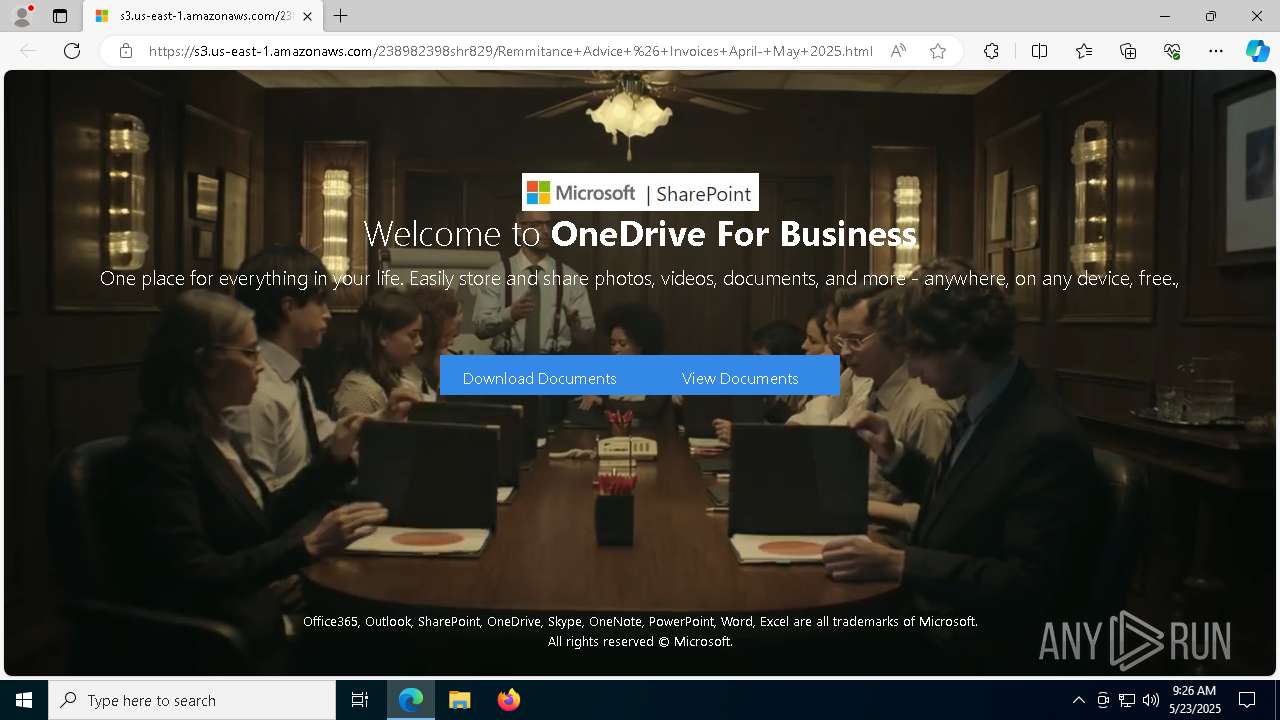Toggle split screen view icon
The image size is (1280, 720).
(1039, 51)
